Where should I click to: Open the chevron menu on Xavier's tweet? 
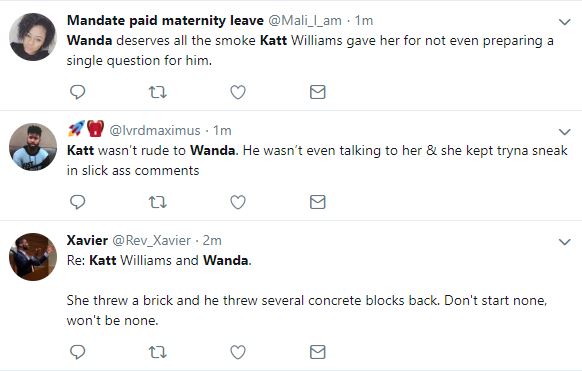point(565,242)
